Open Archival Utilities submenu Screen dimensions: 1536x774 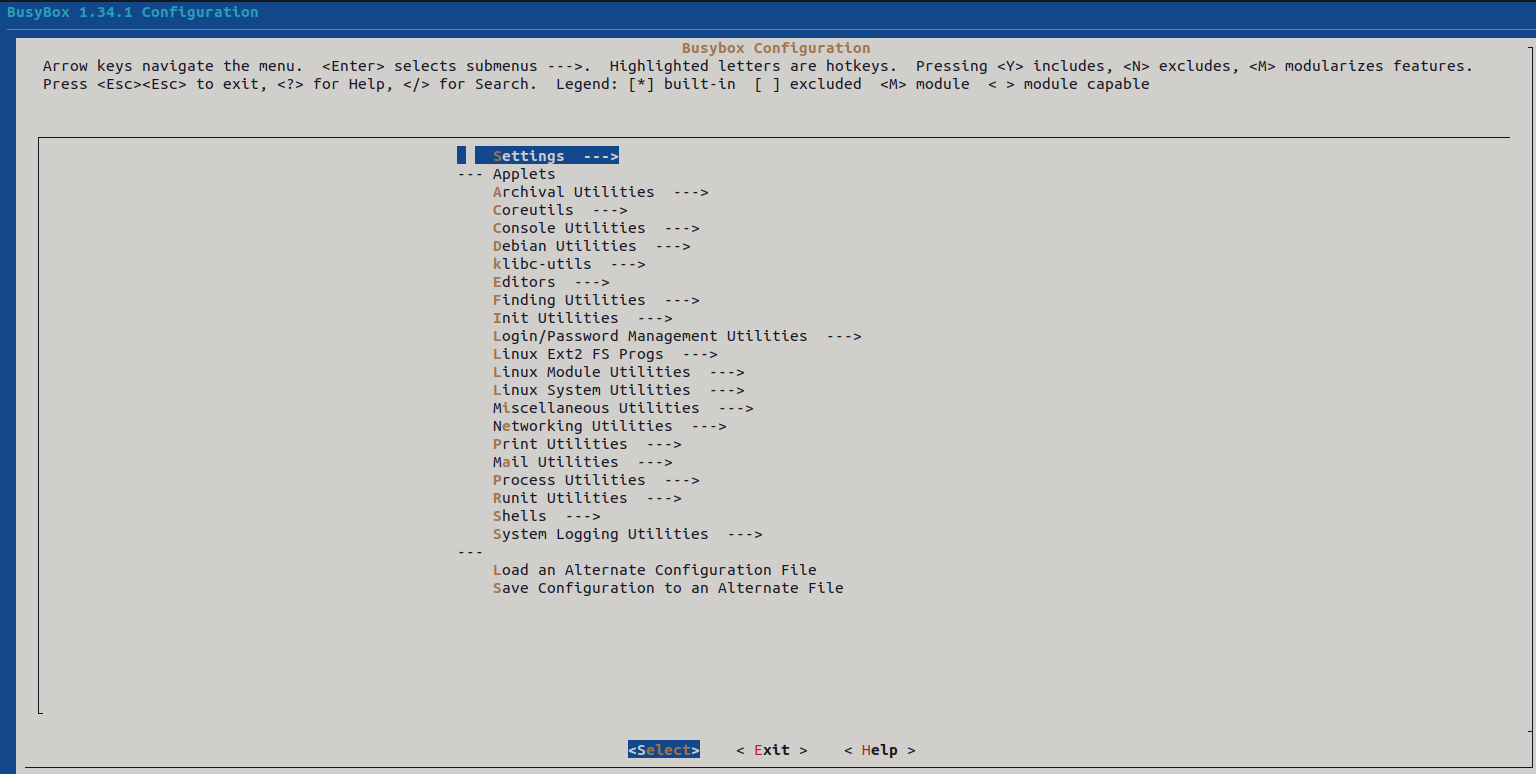click(x=600, y=192)
